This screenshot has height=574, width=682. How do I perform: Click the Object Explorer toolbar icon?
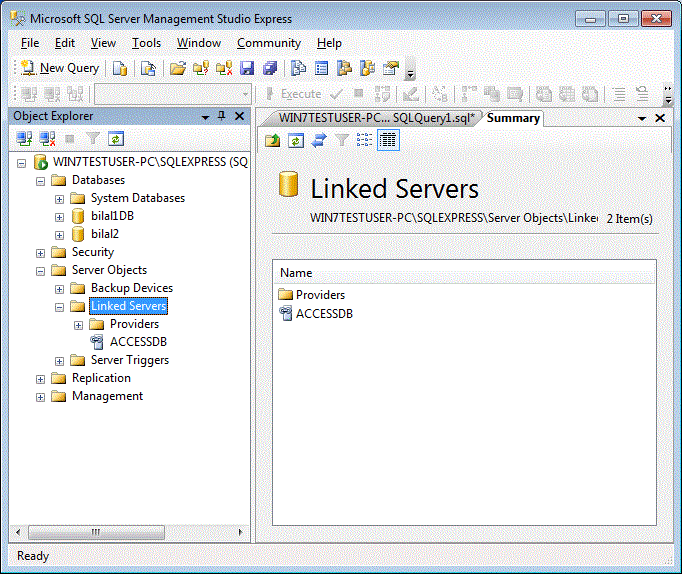point(344,68)
